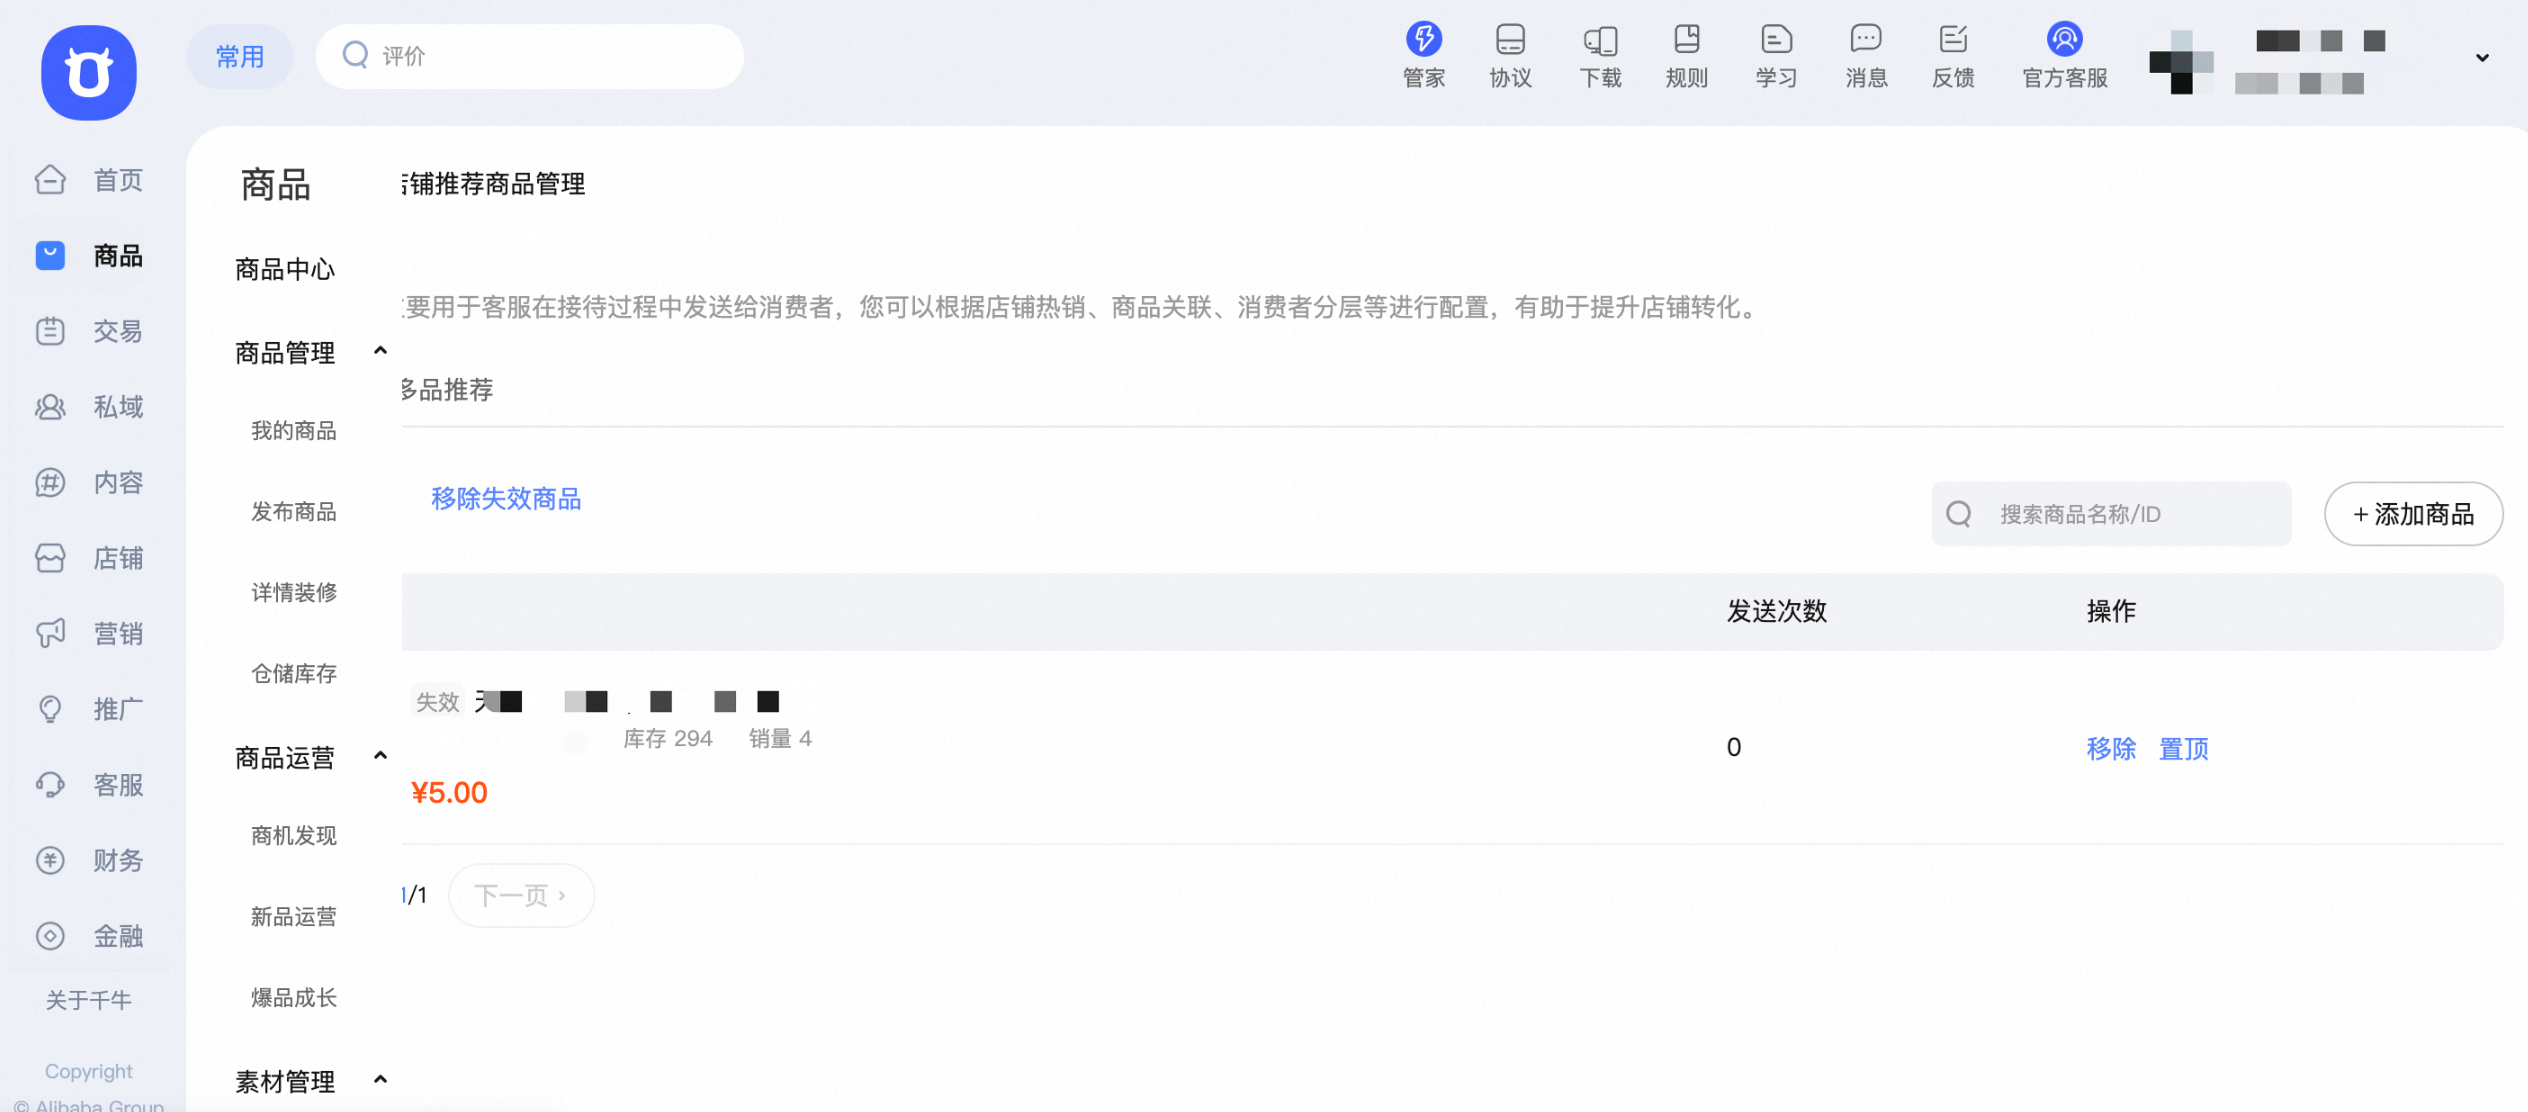
Task: Go to 首页 home icon in sidebar
Action: 50,180
